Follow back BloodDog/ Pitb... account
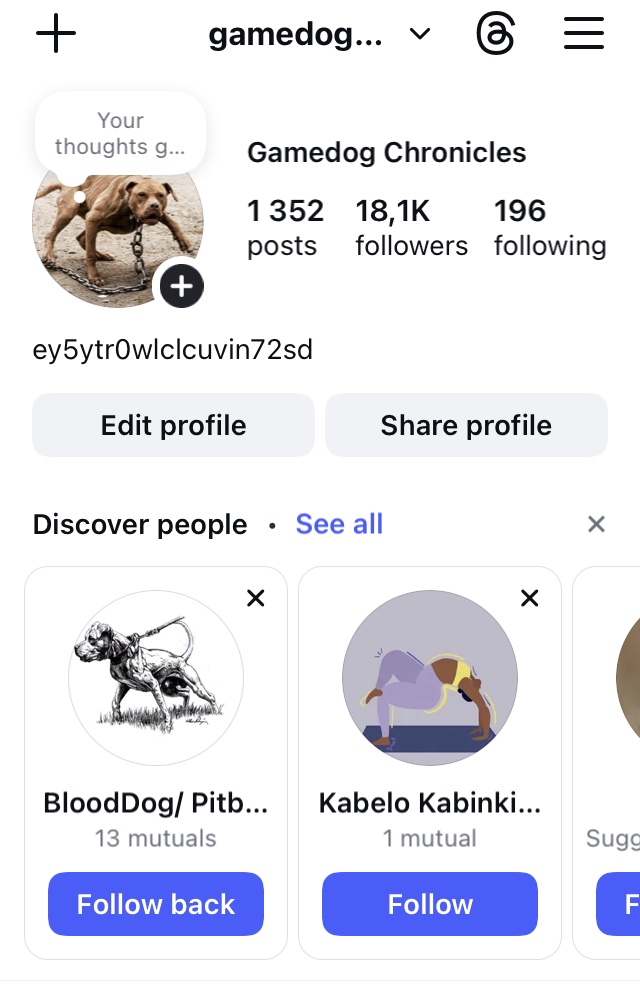Viewport: 640px width, 1004px height. (156, 904)
